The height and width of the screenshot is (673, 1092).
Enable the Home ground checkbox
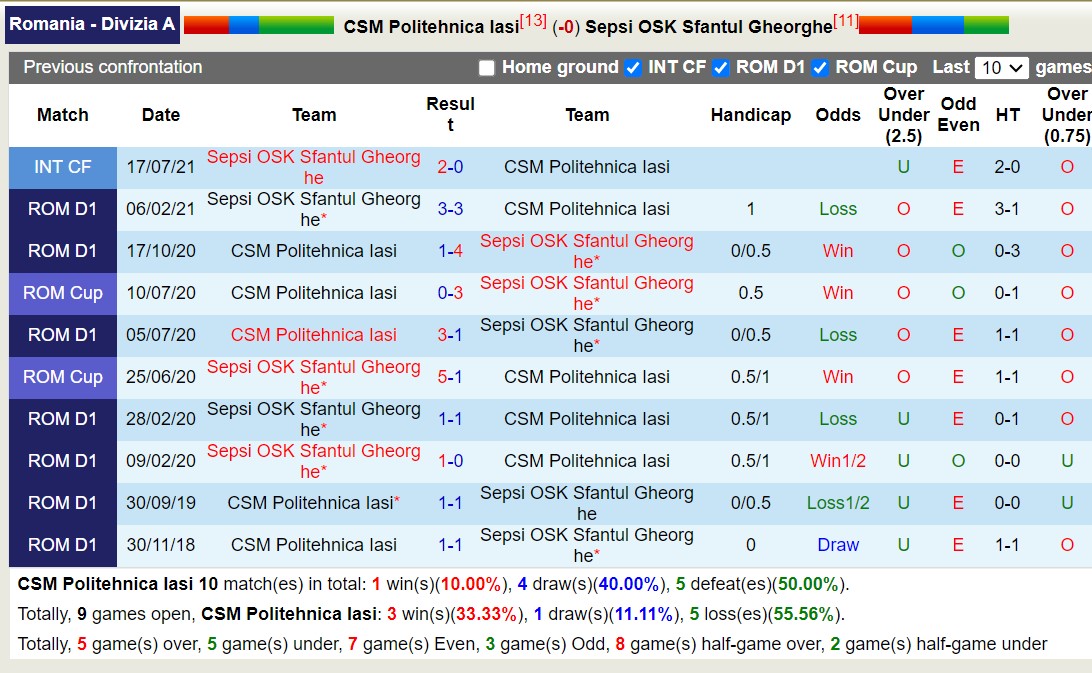coord(487,68)
